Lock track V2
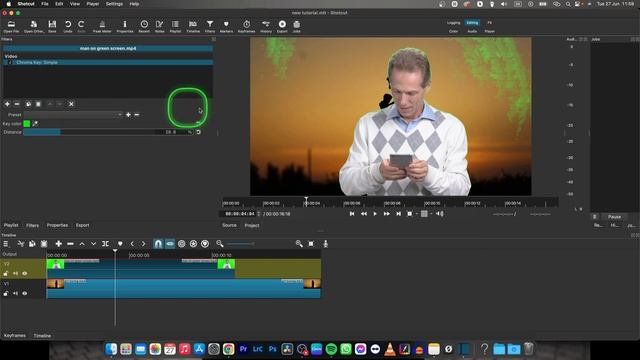 pyautogui.click(x=6, y=273)
